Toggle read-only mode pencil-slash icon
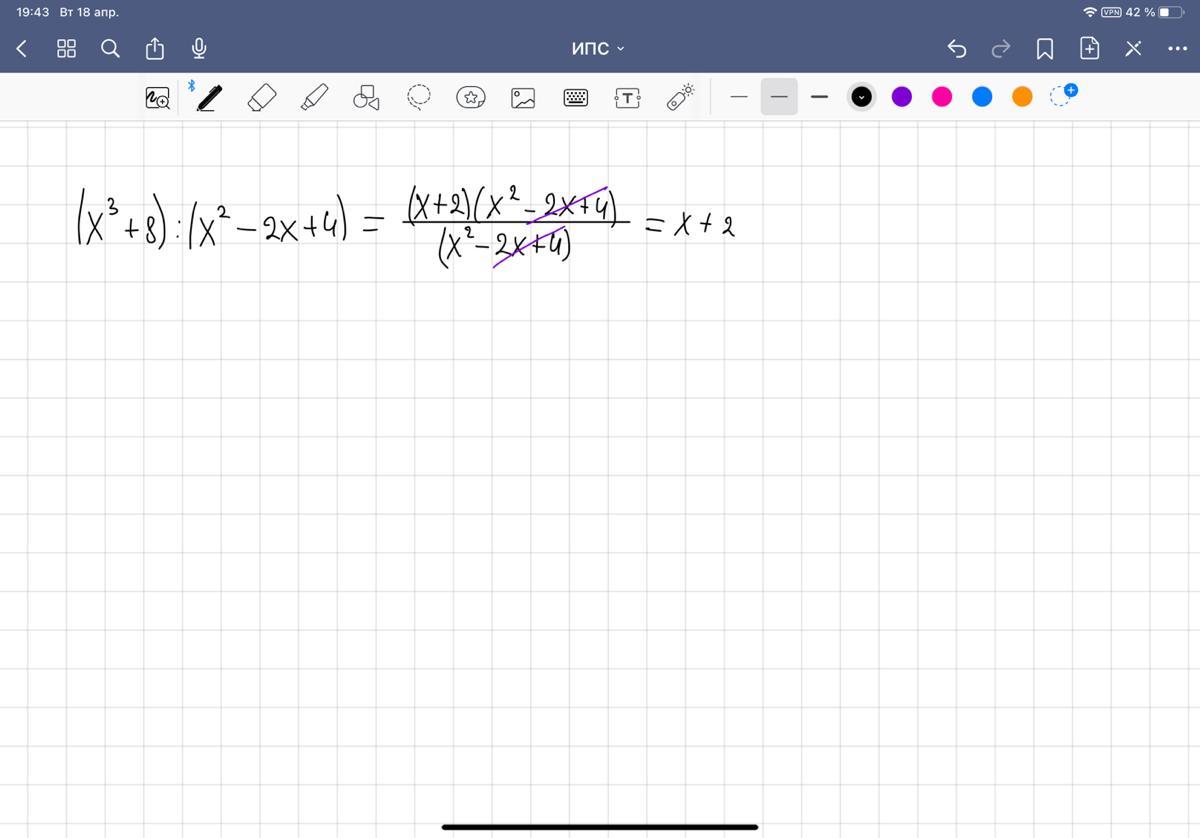The image size is (1200, 838). pyautogui.click(x=1133, y=48)
